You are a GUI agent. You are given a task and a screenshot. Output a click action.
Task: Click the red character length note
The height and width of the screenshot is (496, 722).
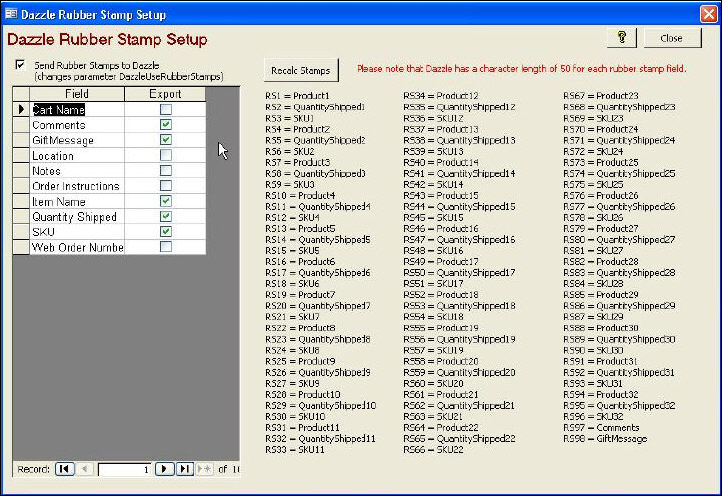click(x=522, y=69)
